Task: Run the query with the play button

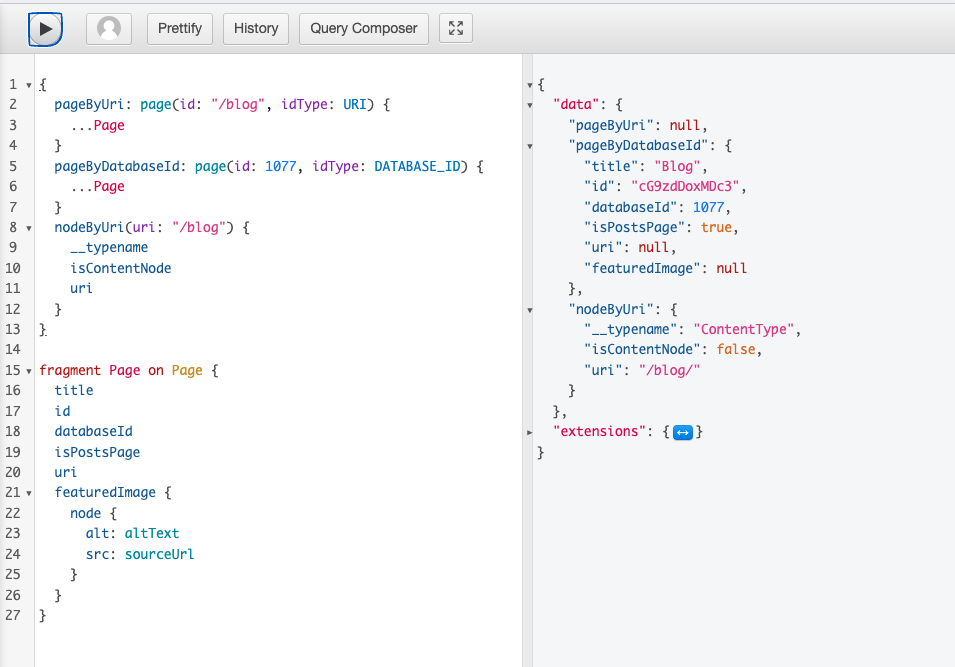Action: [x=45, y=28]
